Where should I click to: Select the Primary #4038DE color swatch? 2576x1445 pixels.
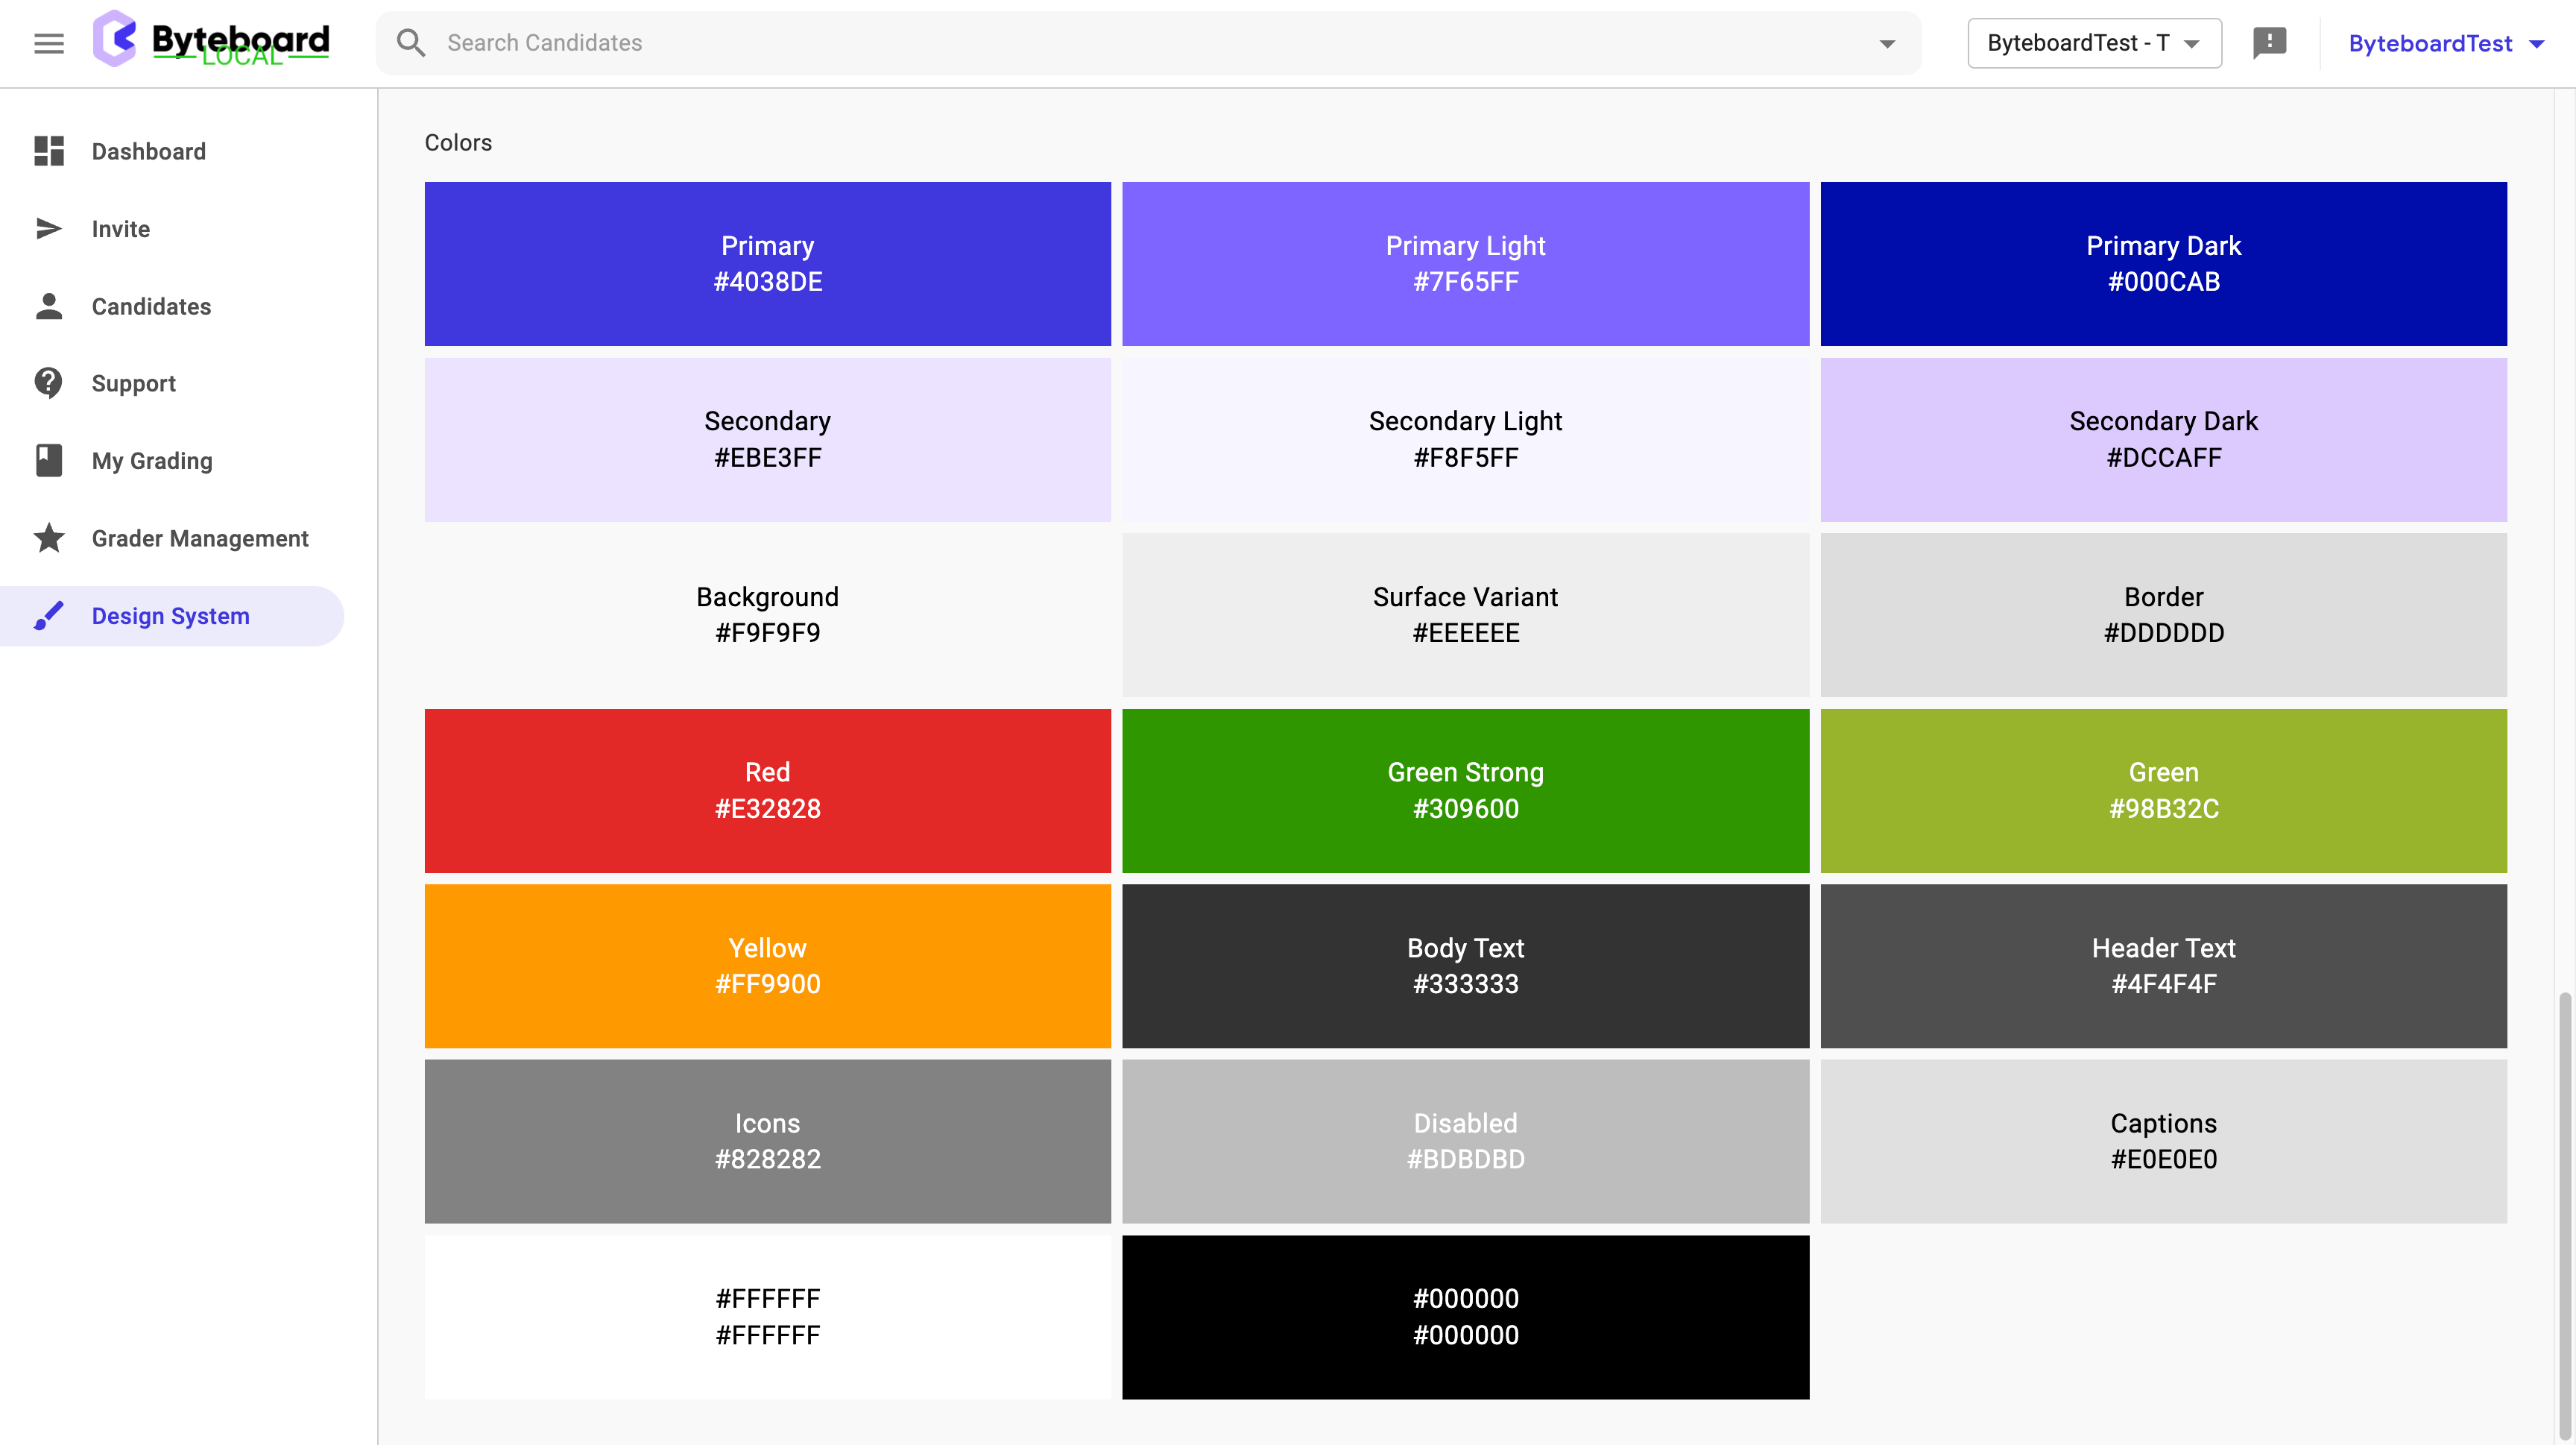(767, 263)
